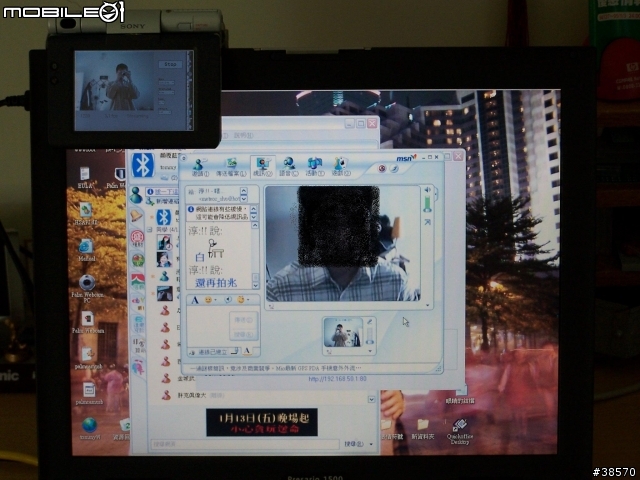Click the 搜尋 search button in Messenger main window

[353, 444]
